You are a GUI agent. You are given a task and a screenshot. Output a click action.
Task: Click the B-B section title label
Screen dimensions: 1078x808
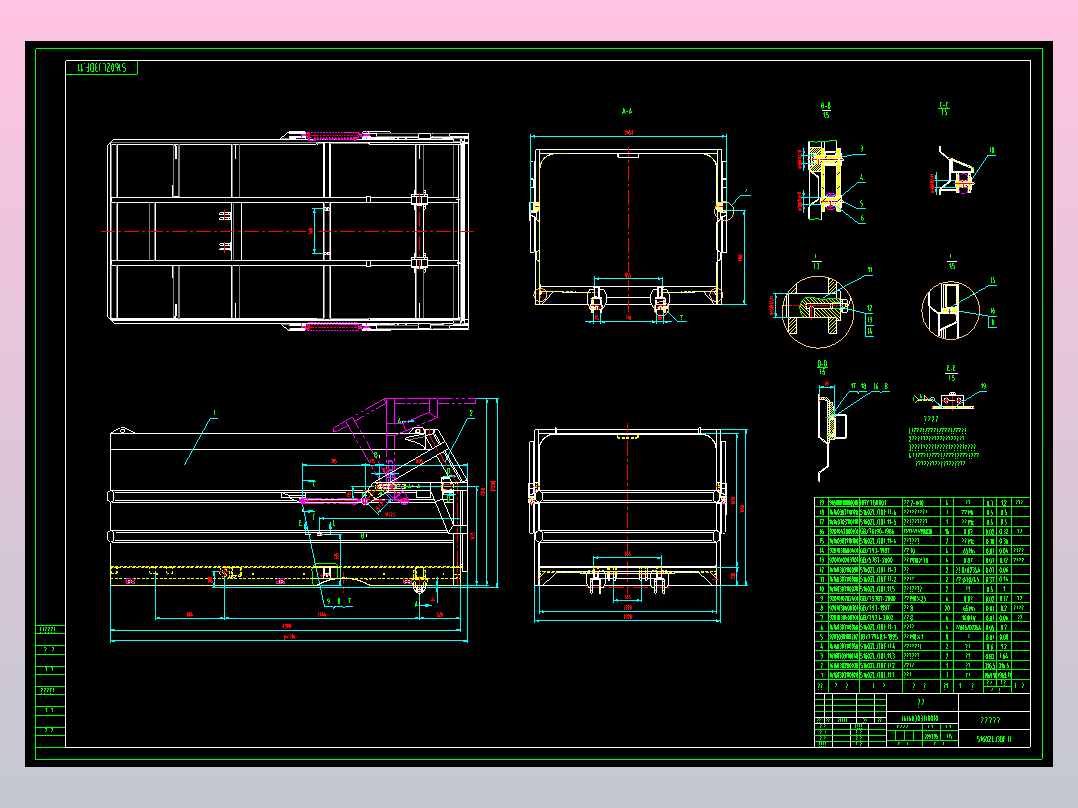(826, 110)
